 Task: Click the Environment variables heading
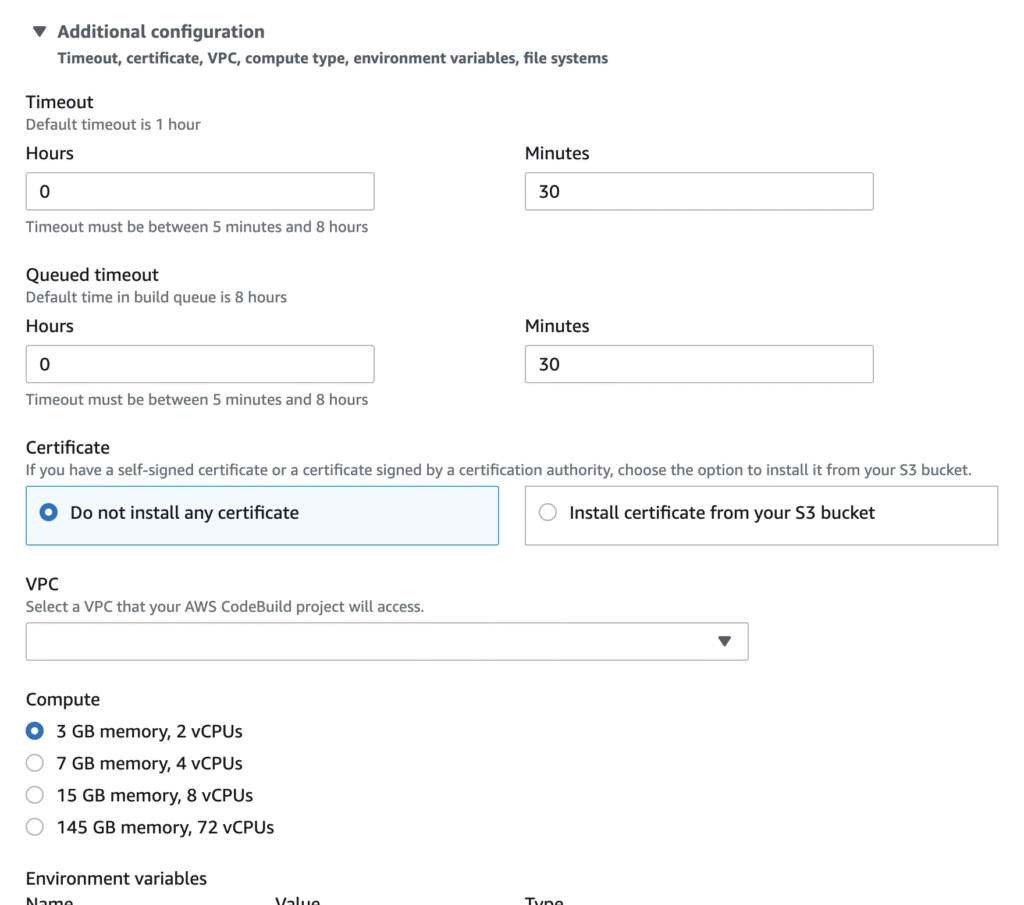point(116,878)
